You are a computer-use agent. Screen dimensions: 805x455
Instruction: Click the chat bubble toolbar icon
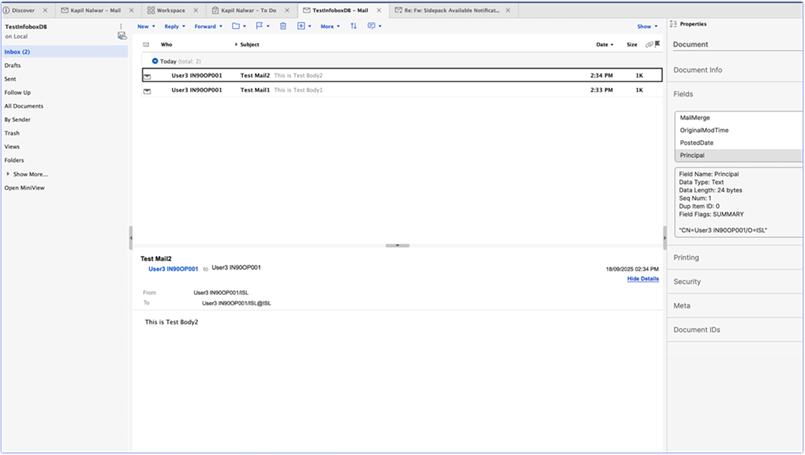(374, 26)
